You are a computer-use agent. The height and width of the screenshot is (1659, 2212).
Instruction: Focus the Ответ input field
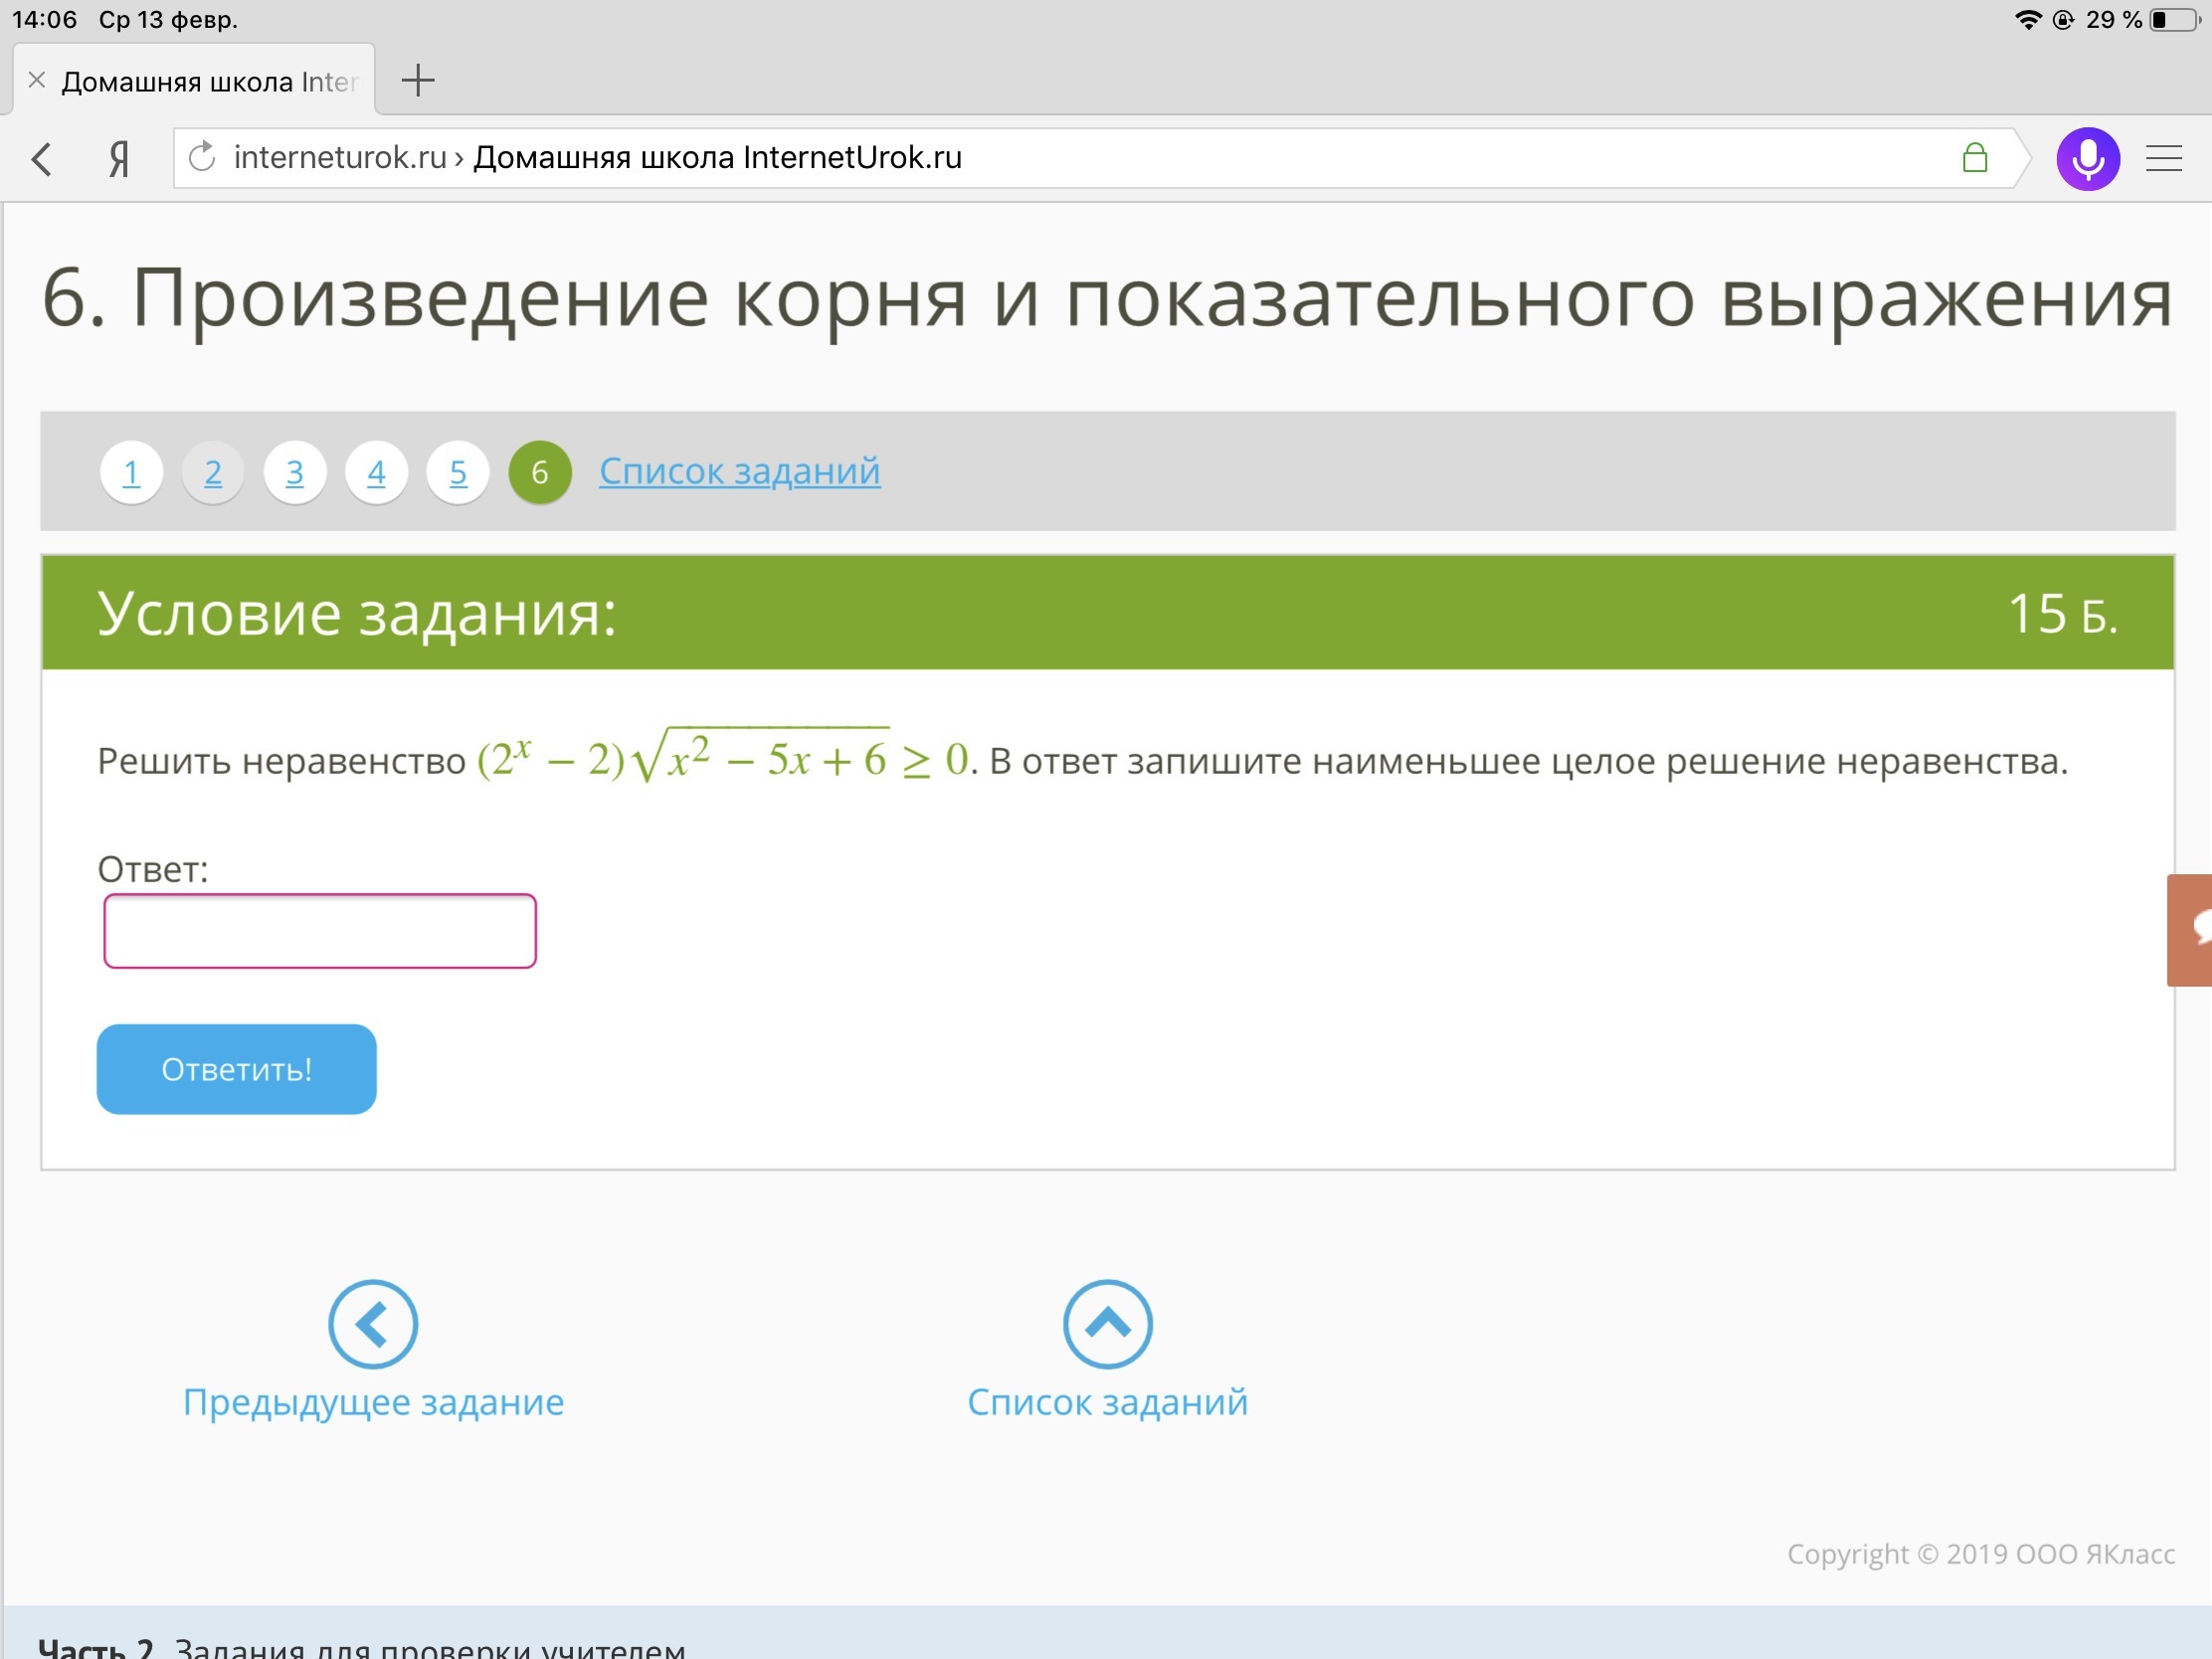tap(320, 931)
